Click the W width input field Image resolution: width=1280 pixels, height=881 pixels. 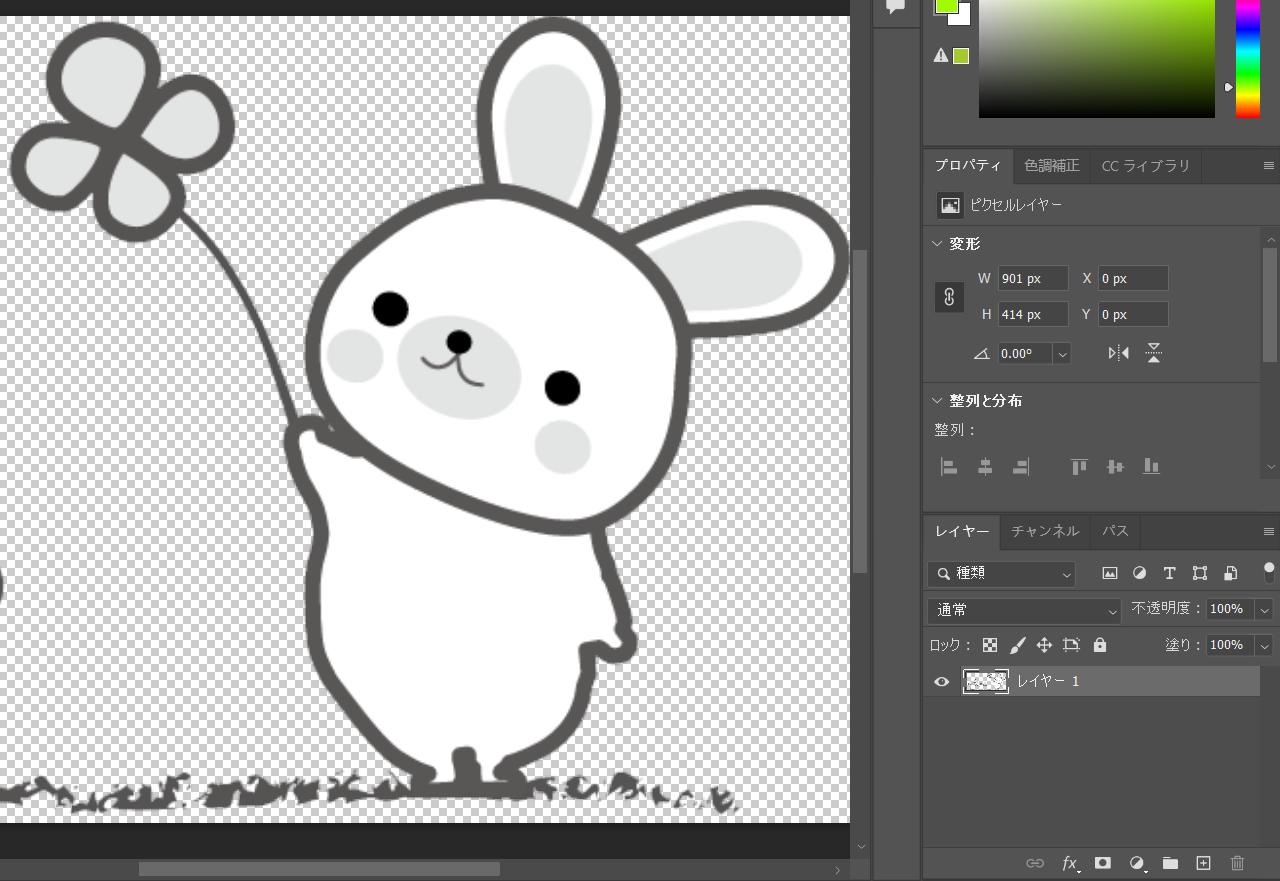1033,279
